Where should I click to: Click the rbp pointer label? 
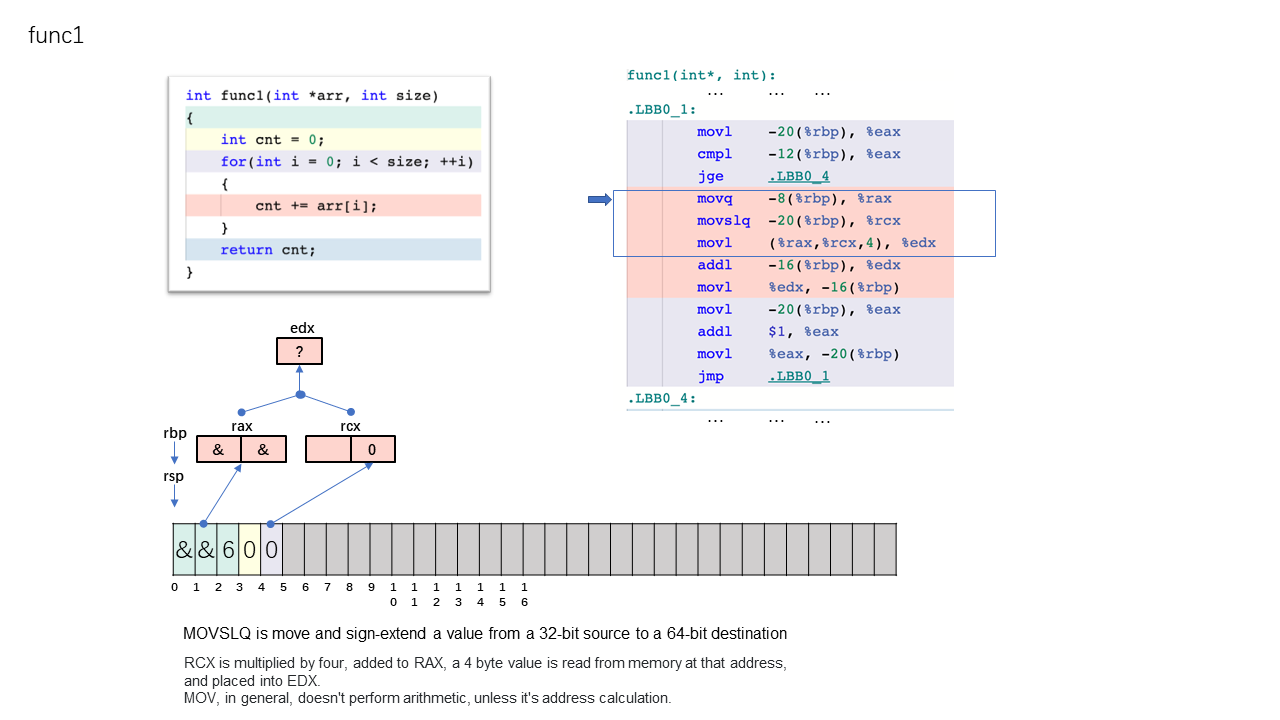coord(175,433)
